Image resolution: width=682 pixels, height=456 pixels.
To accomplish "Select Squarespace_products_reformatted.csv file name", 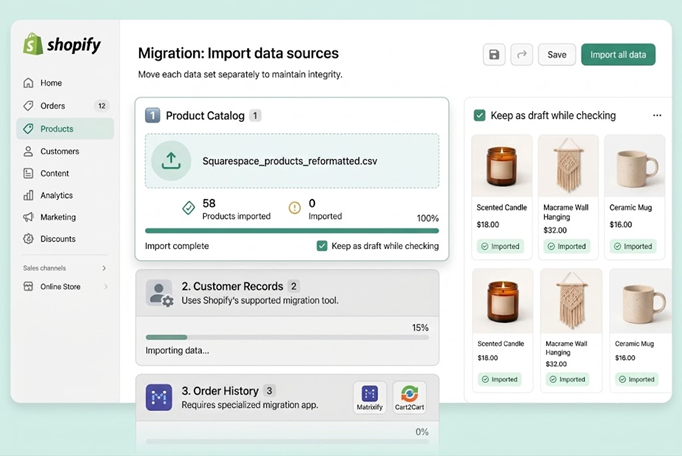I will tap(290, 161).
